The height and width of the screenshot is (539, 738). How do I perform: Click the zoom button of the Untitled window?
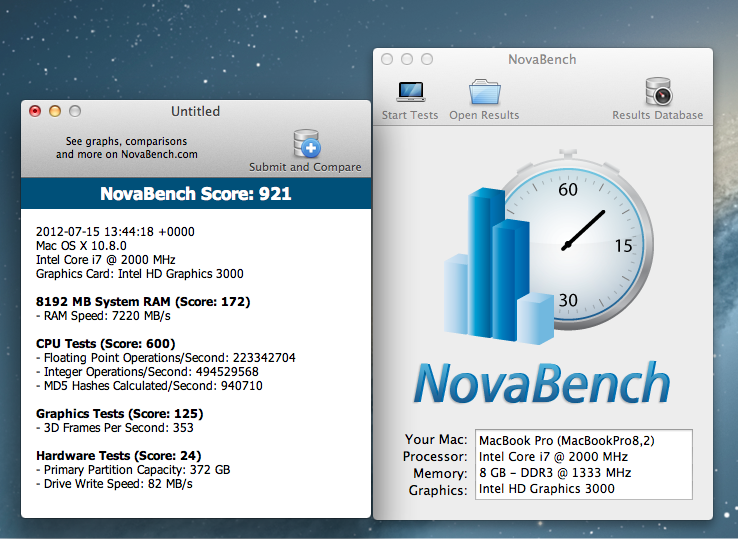[x=75, y=111]
